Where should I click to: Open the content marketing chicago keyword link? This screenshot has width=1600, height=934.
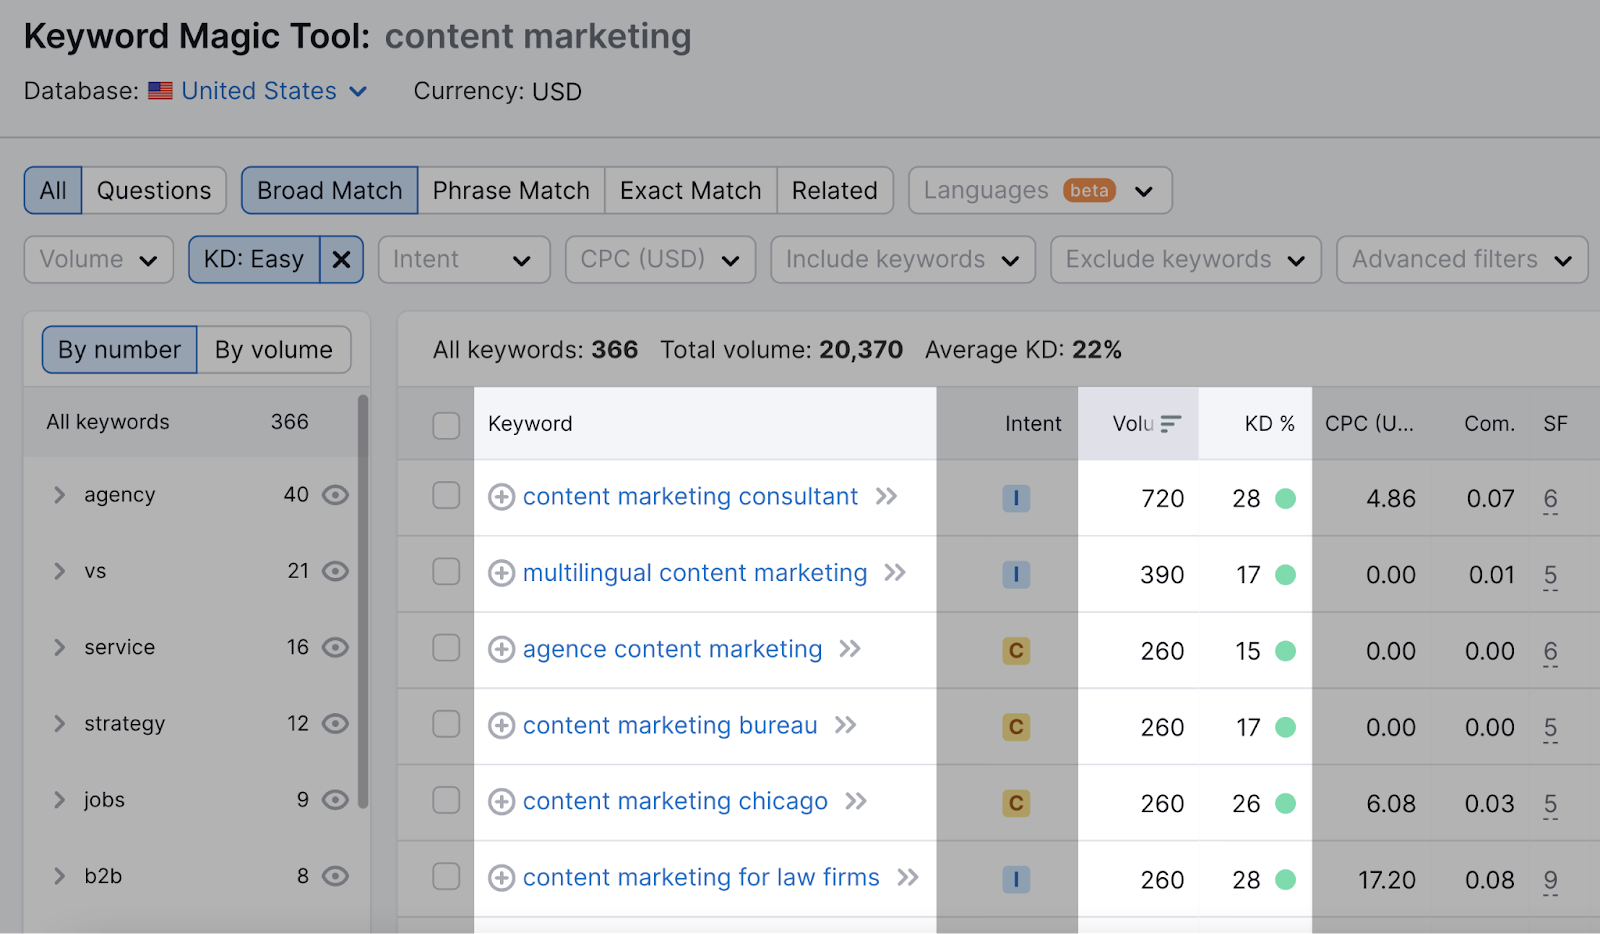pos(675,802)
